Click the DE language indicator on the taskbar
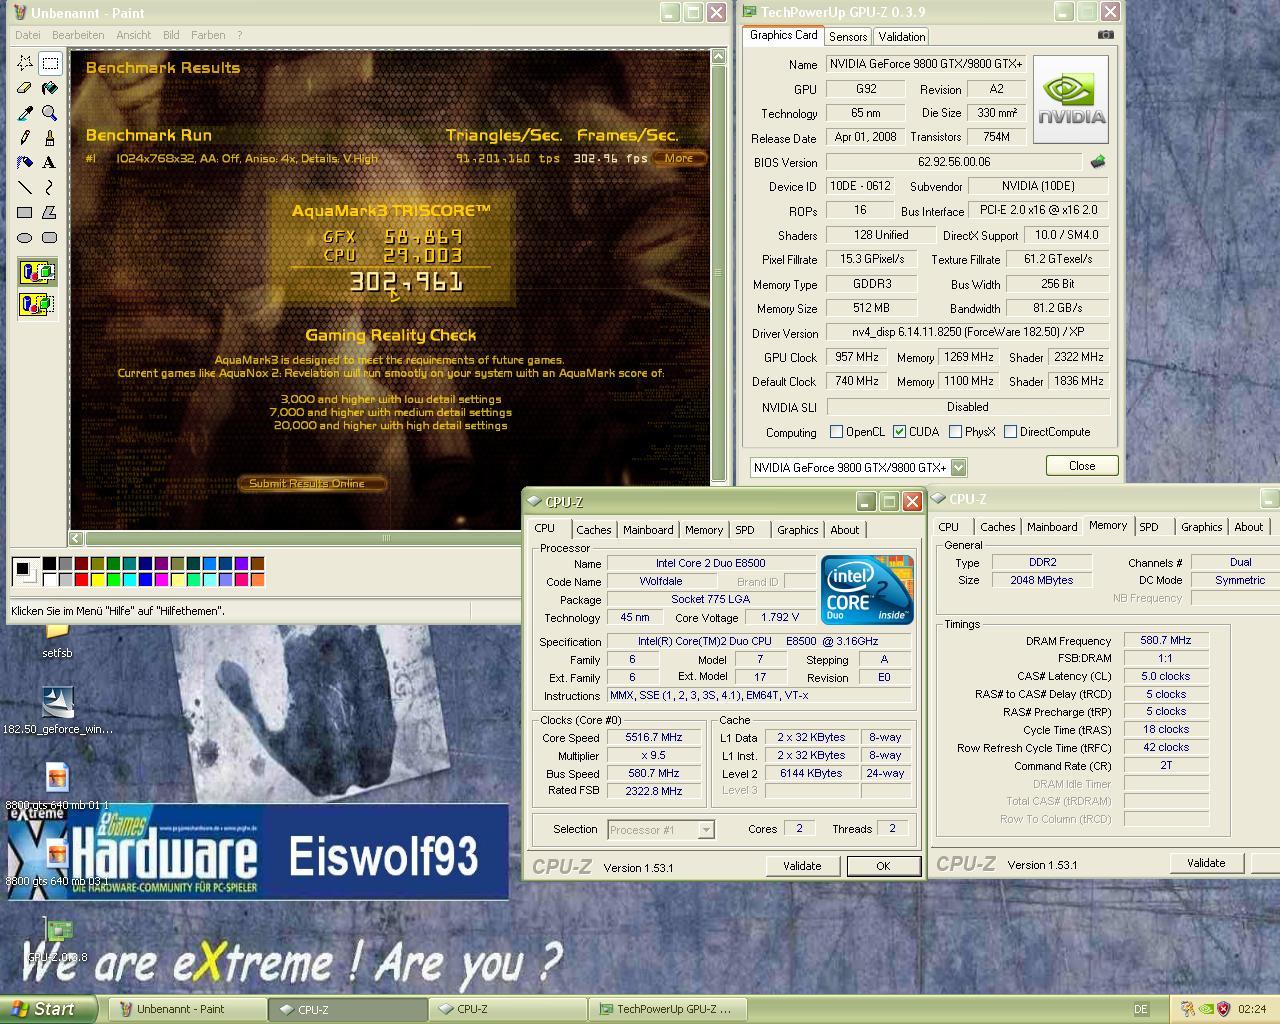This screenshot has height=1024, width=1280. point(1142,1009)
